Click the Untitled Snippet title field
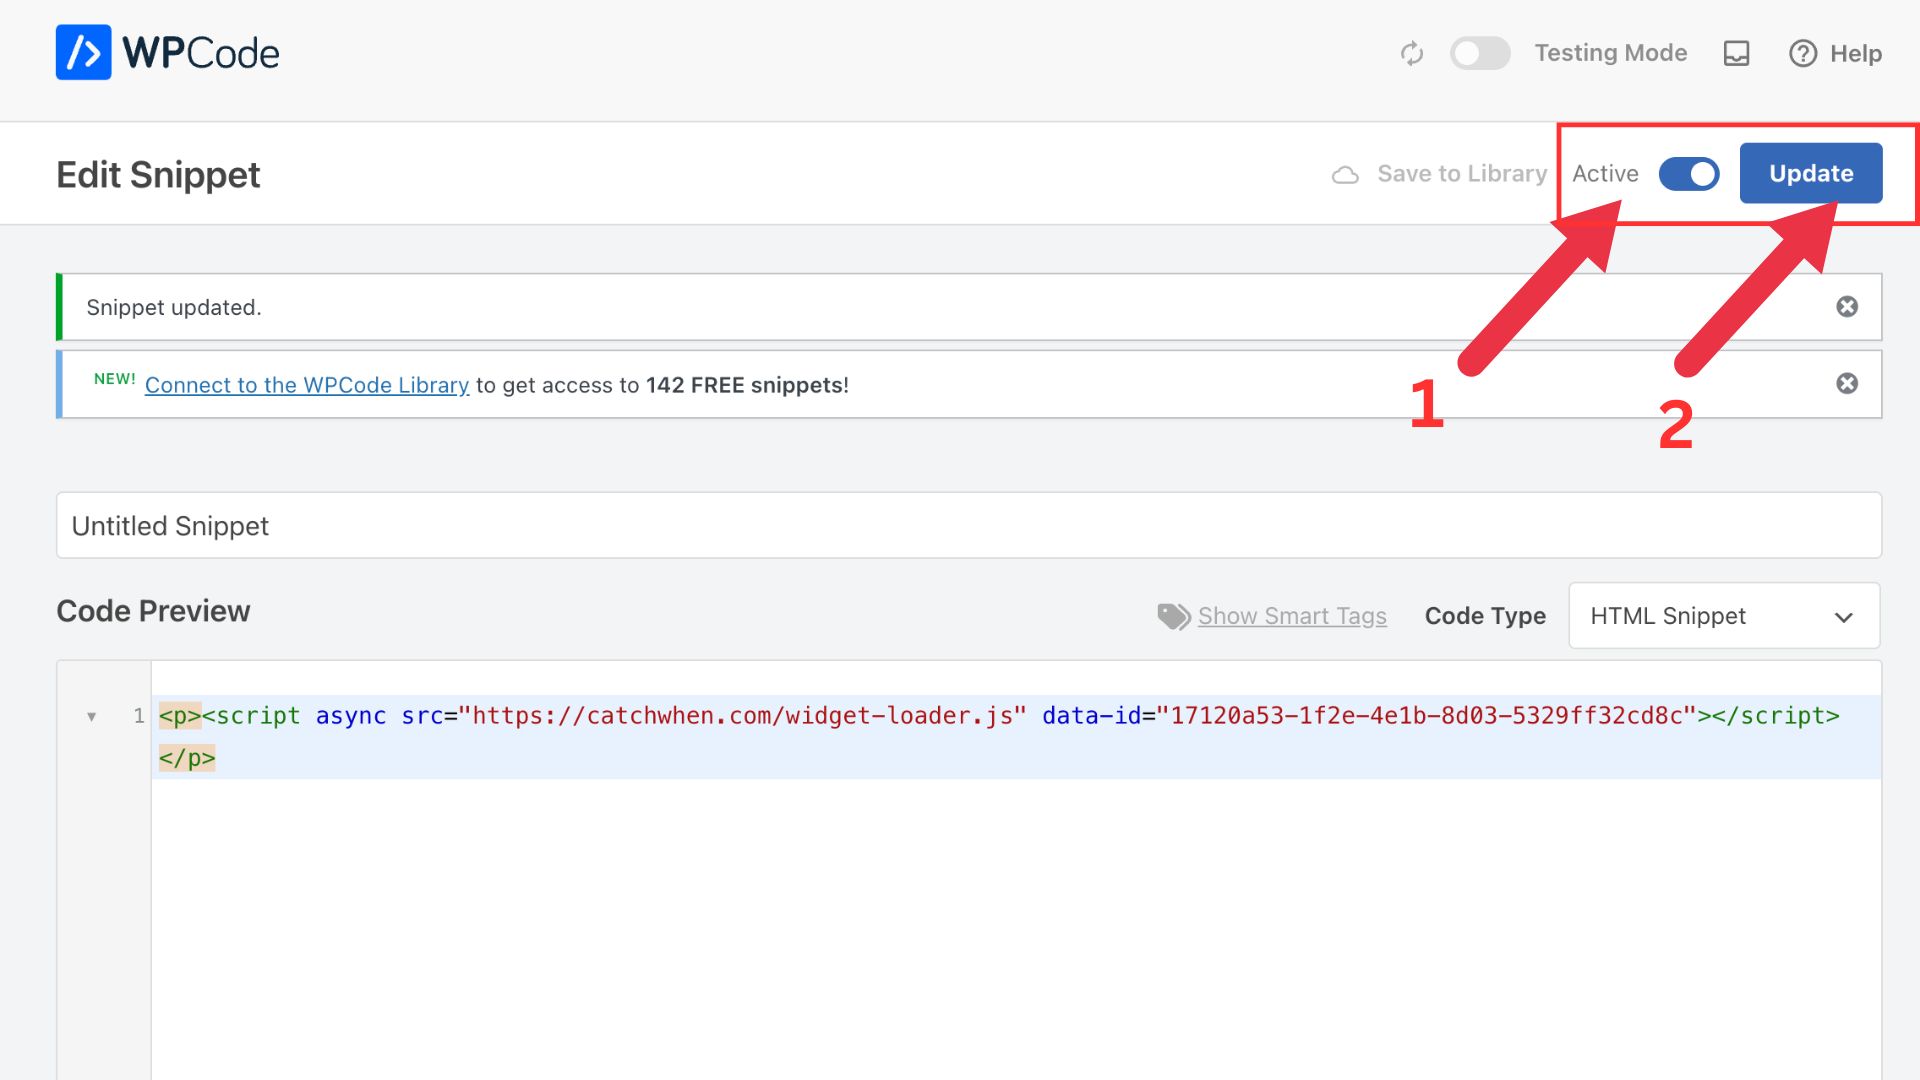 click(x=969, y=525)
